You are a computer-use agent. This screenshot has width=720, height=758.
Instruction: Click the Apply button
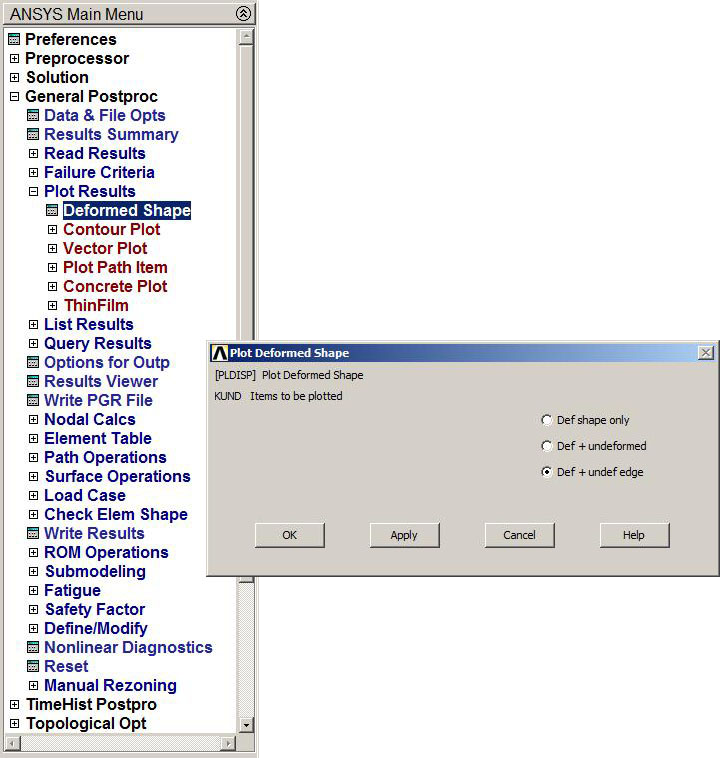pos(404,535)
